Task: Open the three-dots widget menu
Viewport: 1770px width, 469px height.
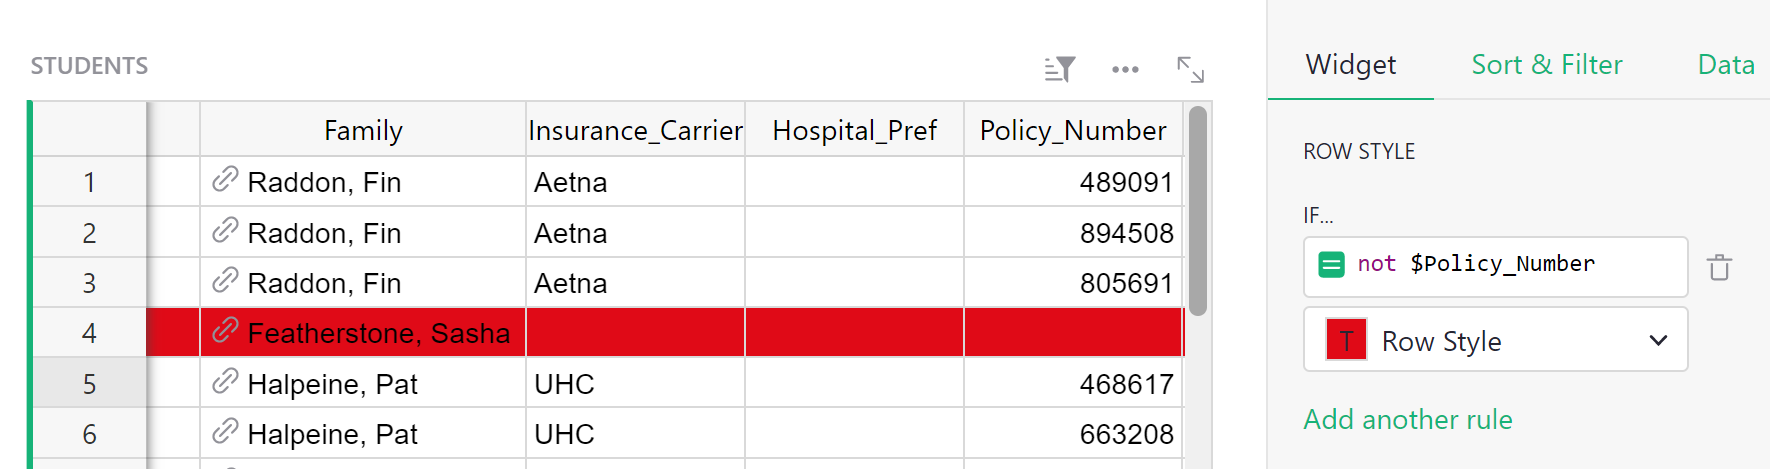Action: pyautogui.click(x=1125, y=69)
